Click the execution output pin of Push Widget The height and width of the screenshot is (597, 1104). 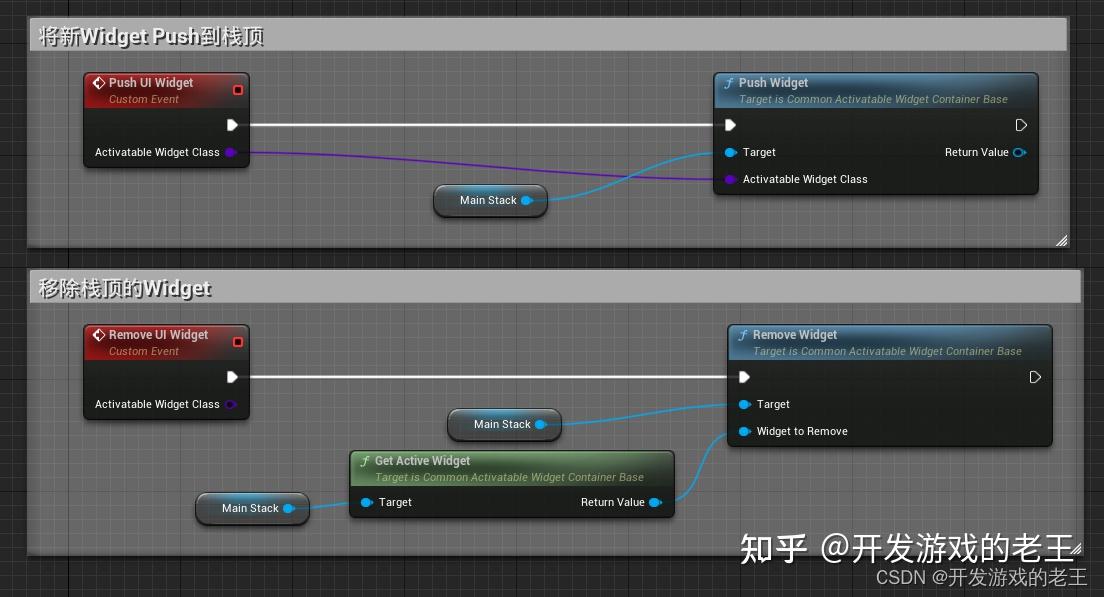point(1021,125)
